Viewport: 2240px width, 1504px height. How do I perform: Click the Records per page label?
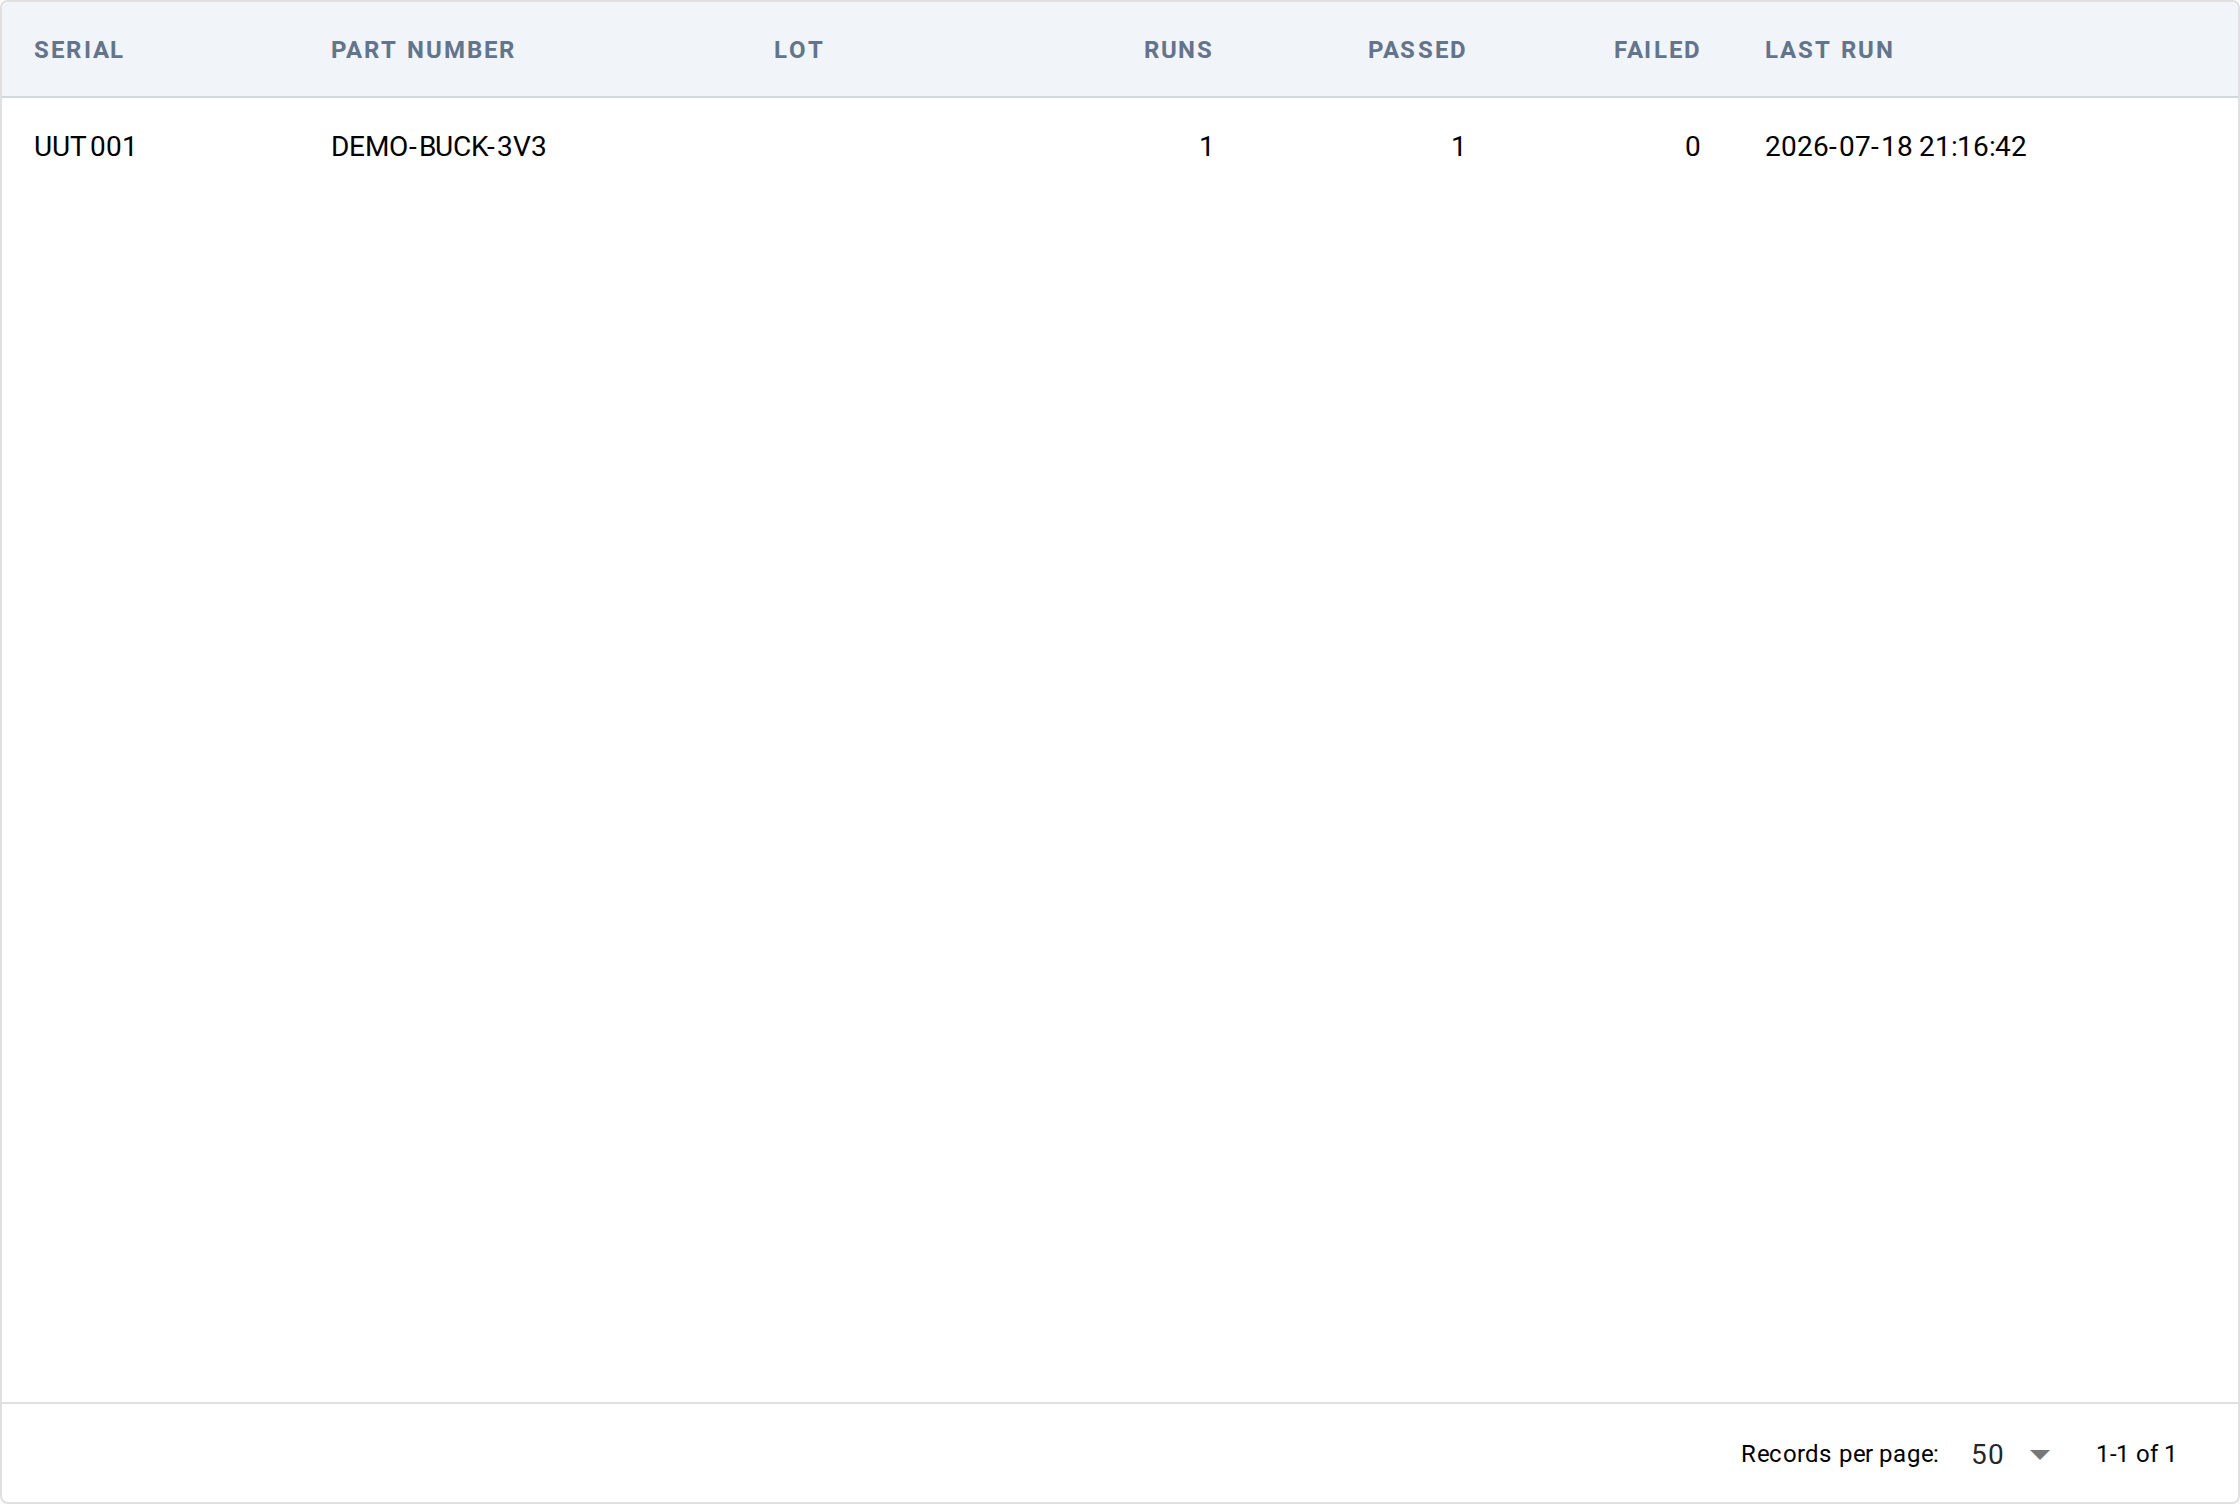[x=1840, y=1454]
